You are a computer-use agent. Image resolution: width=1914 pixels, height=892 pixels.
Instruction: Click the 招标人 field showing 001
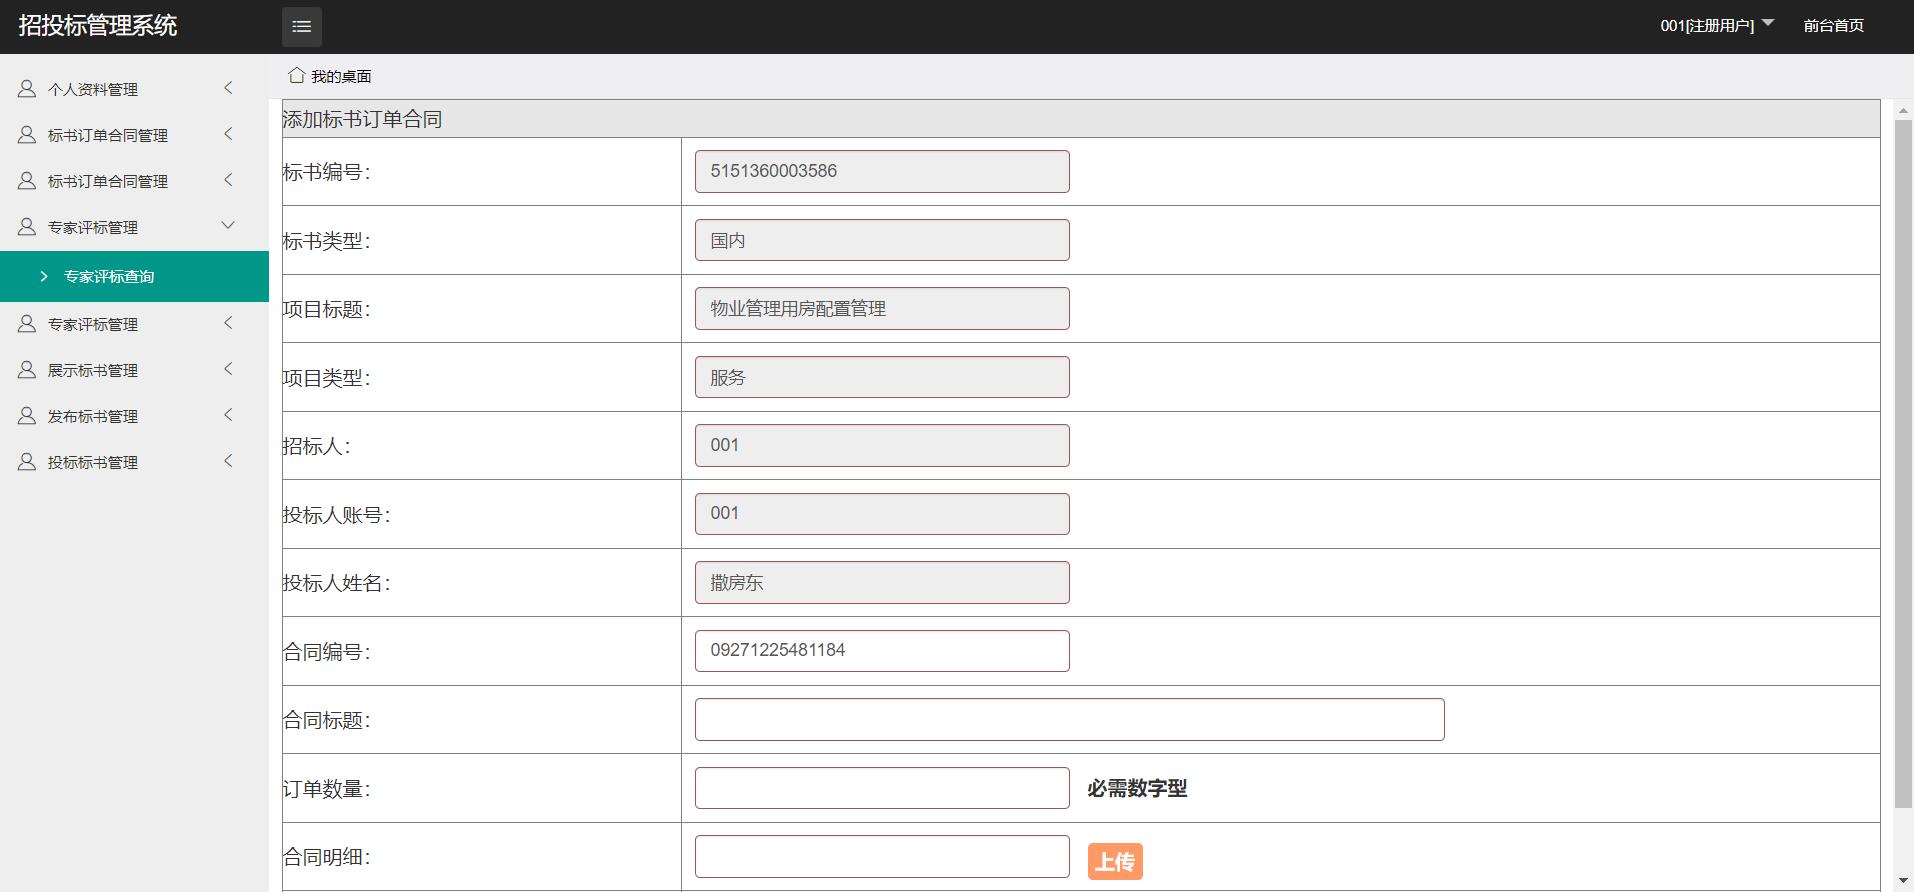coord(882,445)
